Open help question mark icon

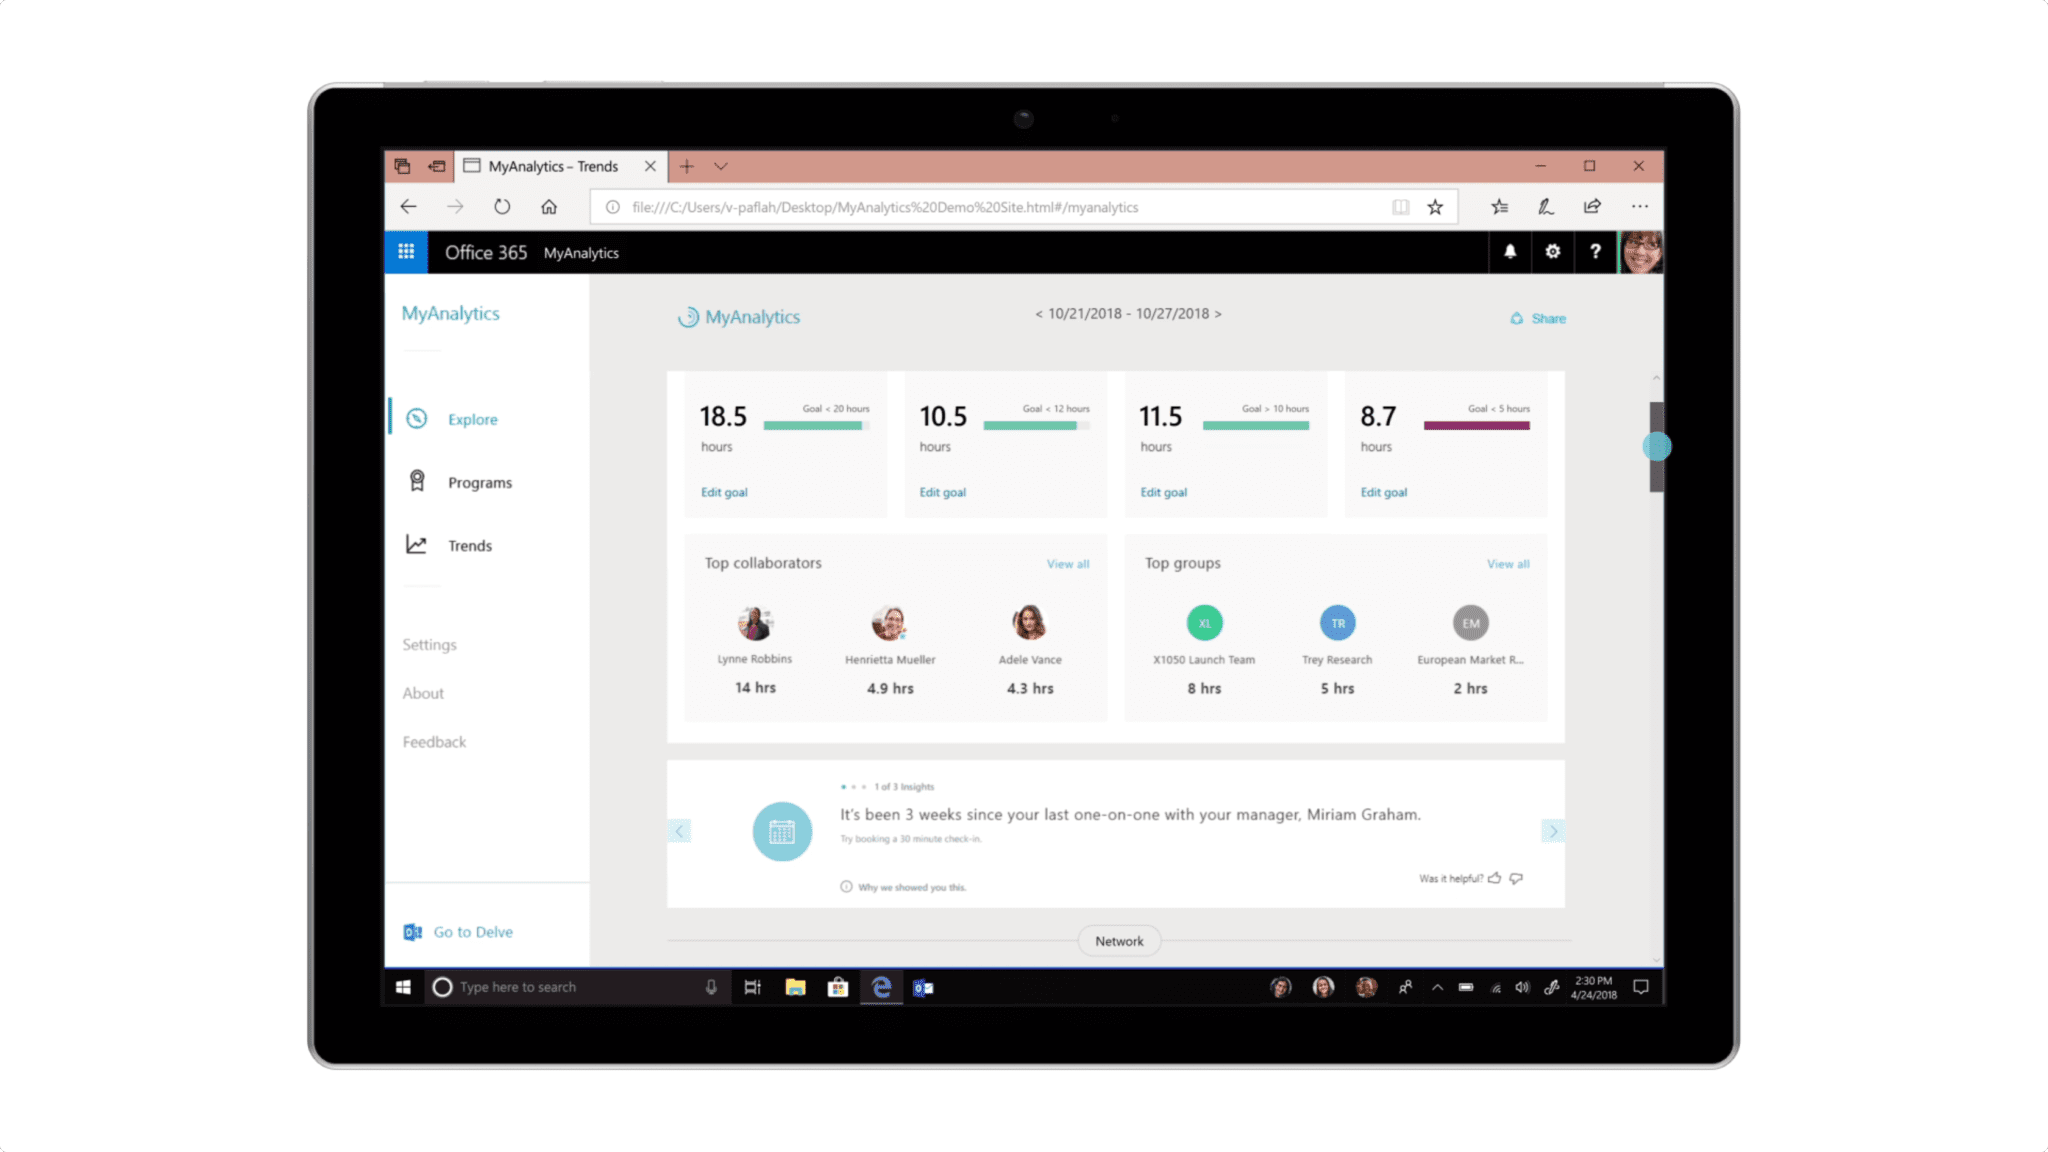[1595, 252]
